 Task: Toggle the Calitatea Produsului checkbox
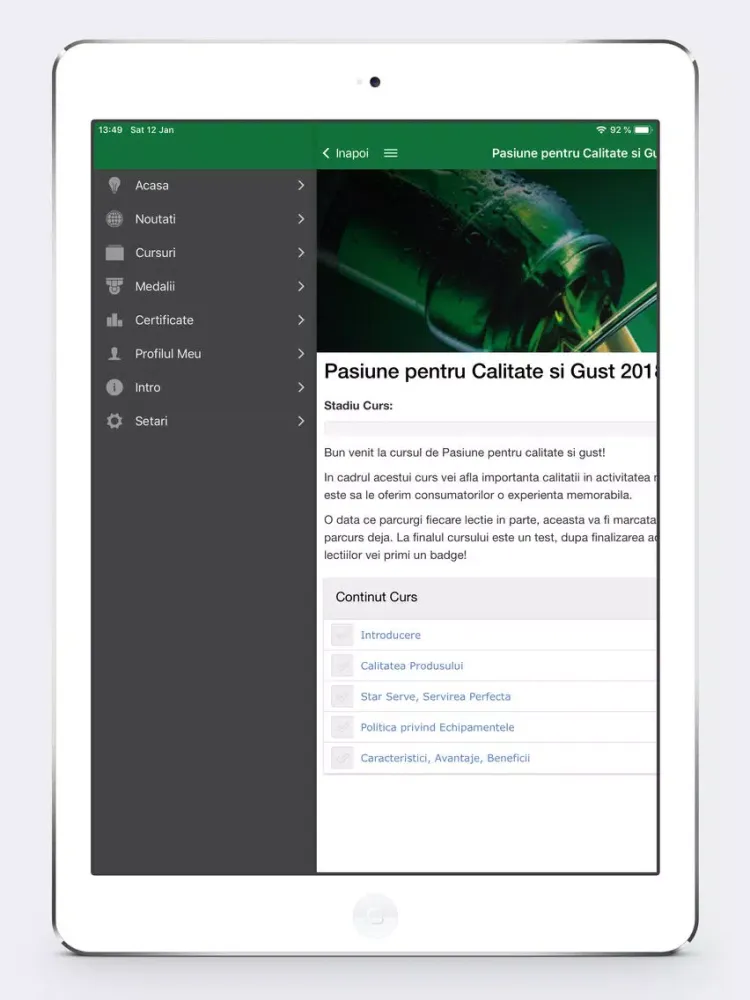click(x=342, y=665)
